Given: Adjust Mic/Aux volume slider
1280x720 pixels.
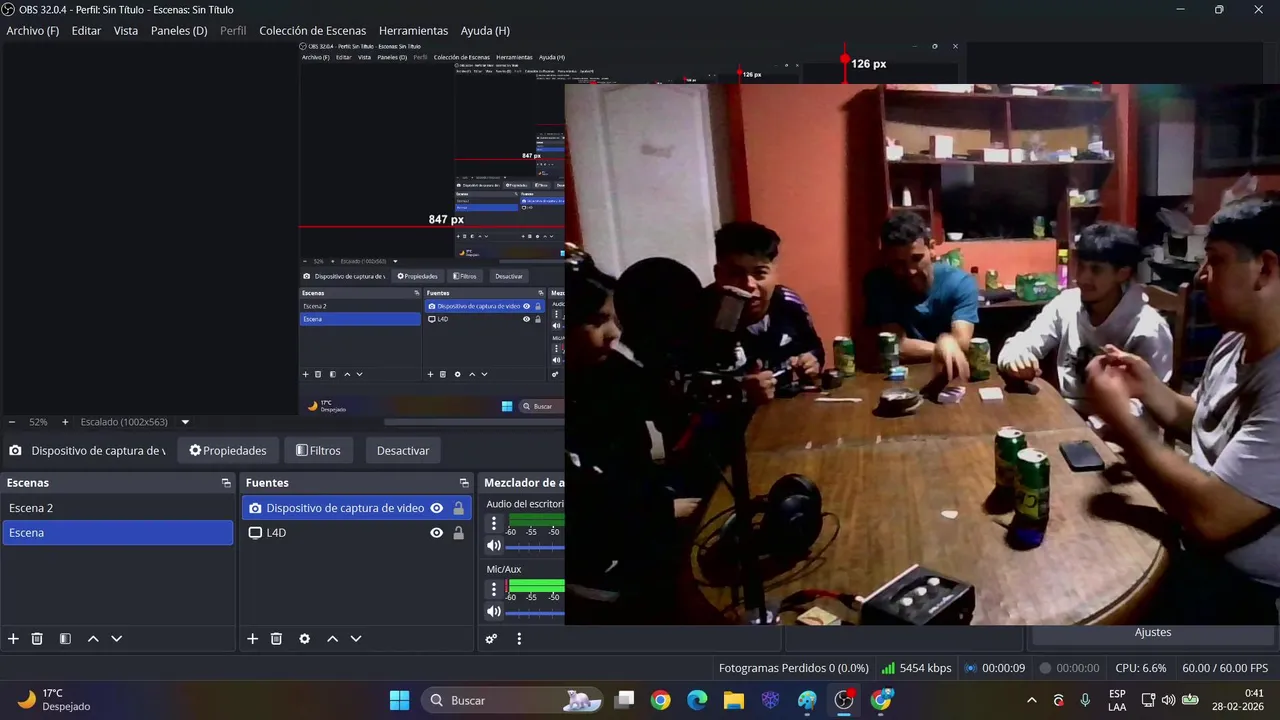Looking at the screenshot, I should (535, 612).
